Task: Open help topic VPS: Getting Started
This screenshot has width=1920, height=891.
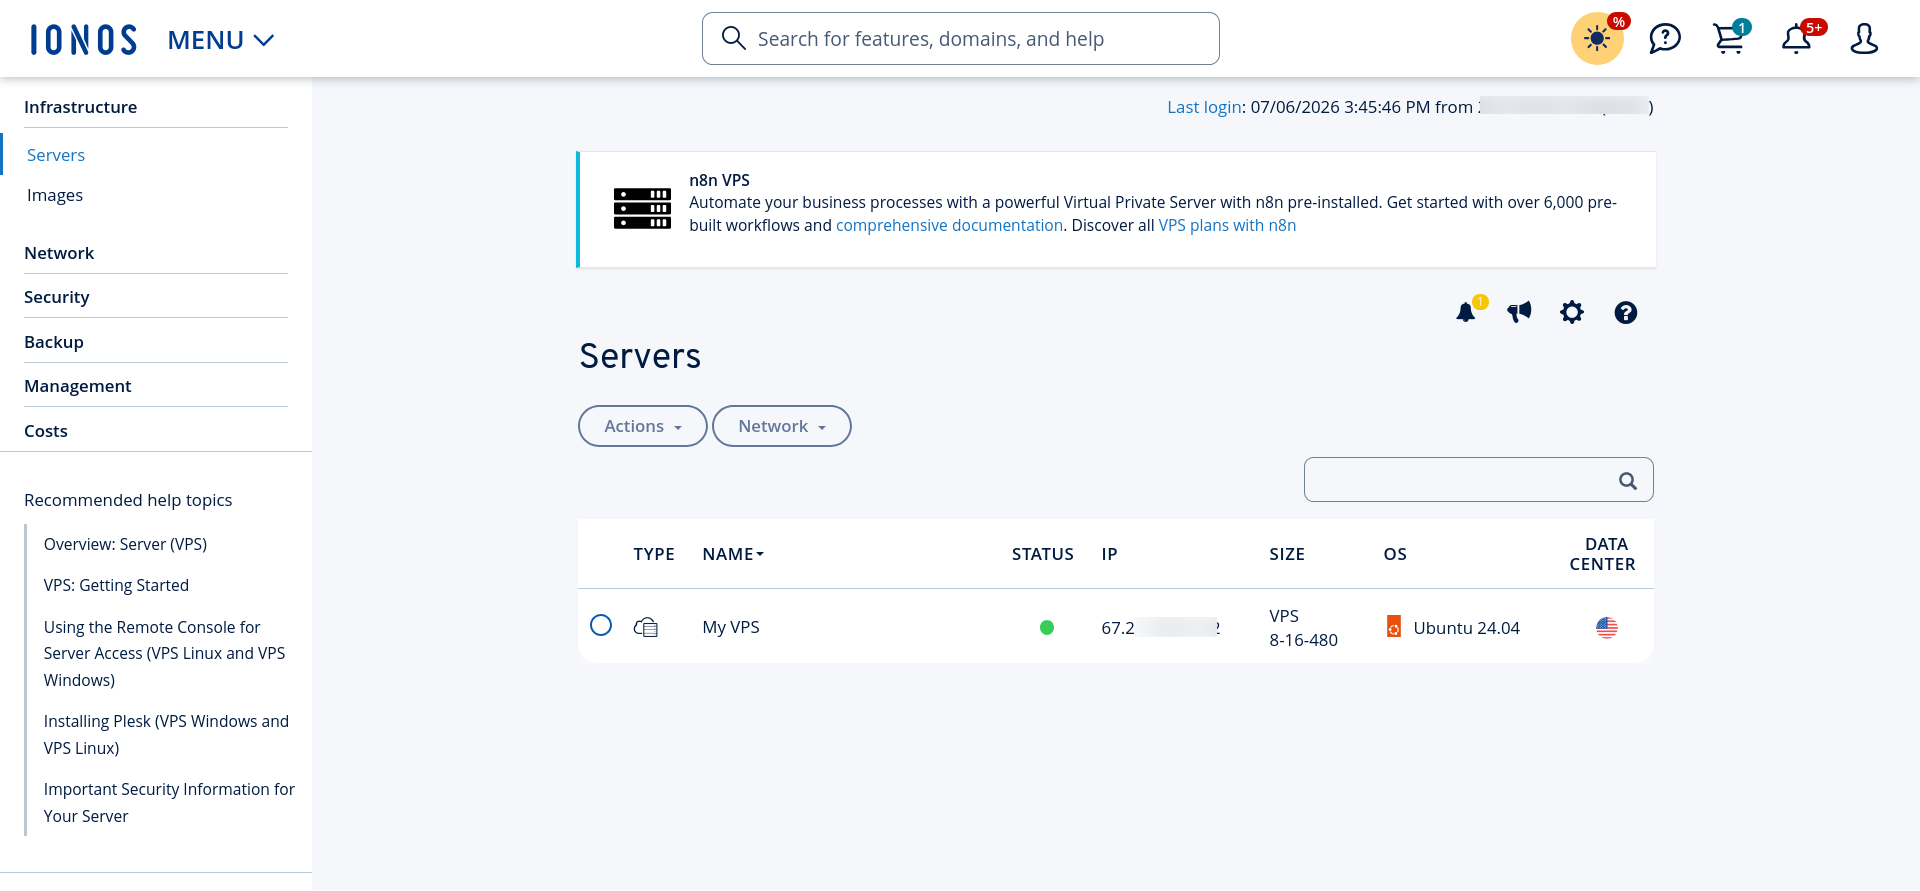Action: [x=116, y=585]
